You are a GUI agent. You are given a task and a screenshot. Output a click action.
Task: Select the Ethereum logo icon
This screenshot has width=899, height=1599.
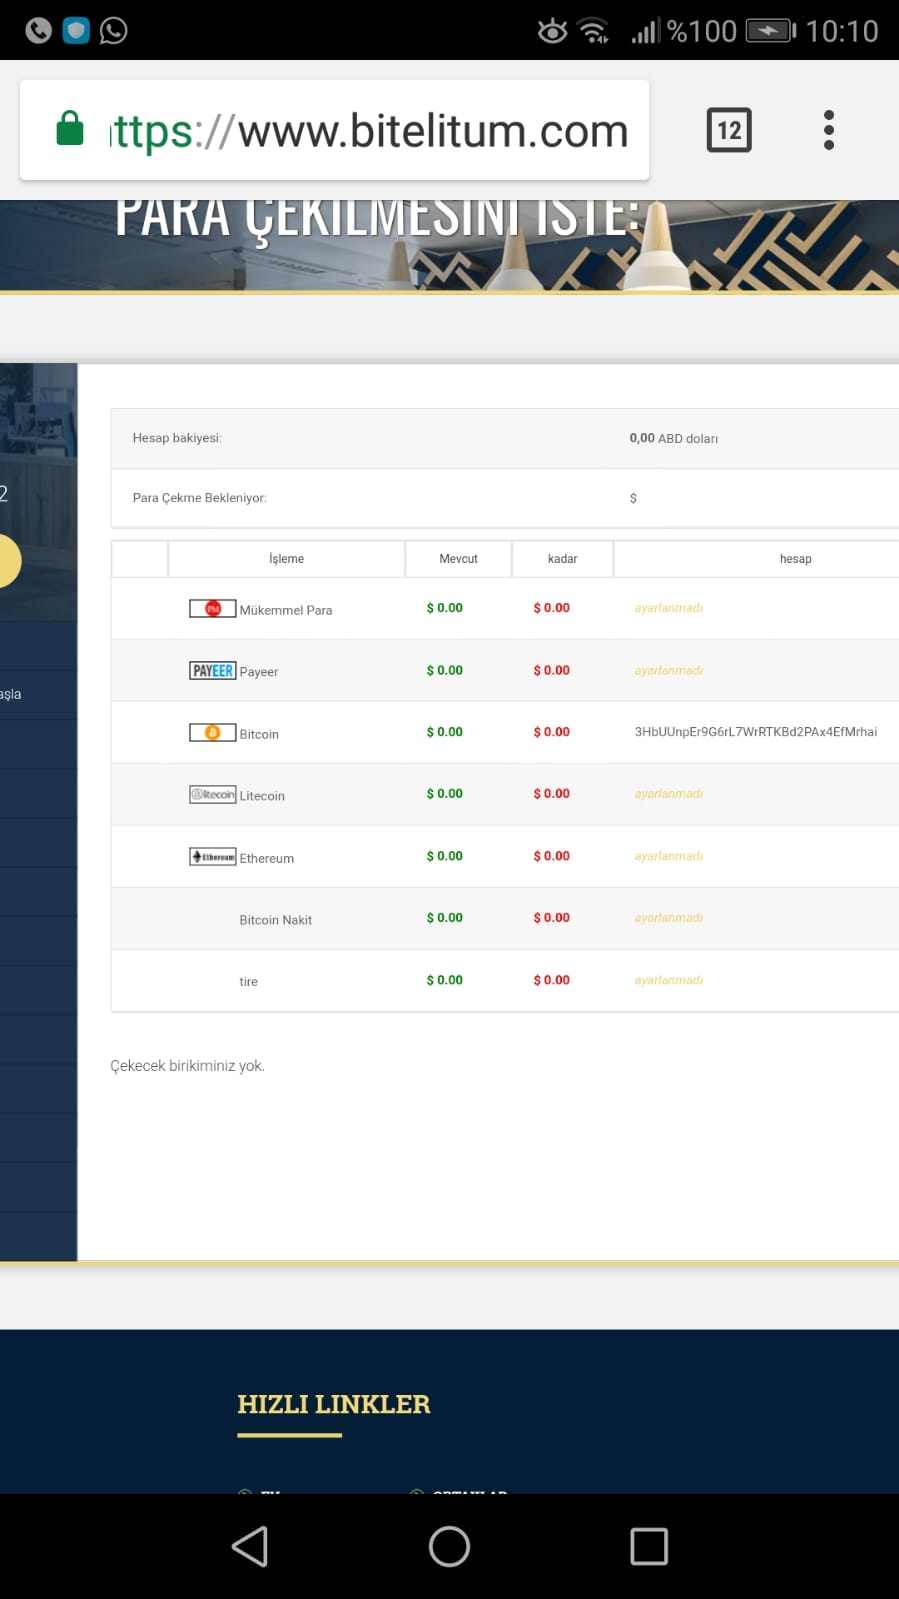point(212,857)
